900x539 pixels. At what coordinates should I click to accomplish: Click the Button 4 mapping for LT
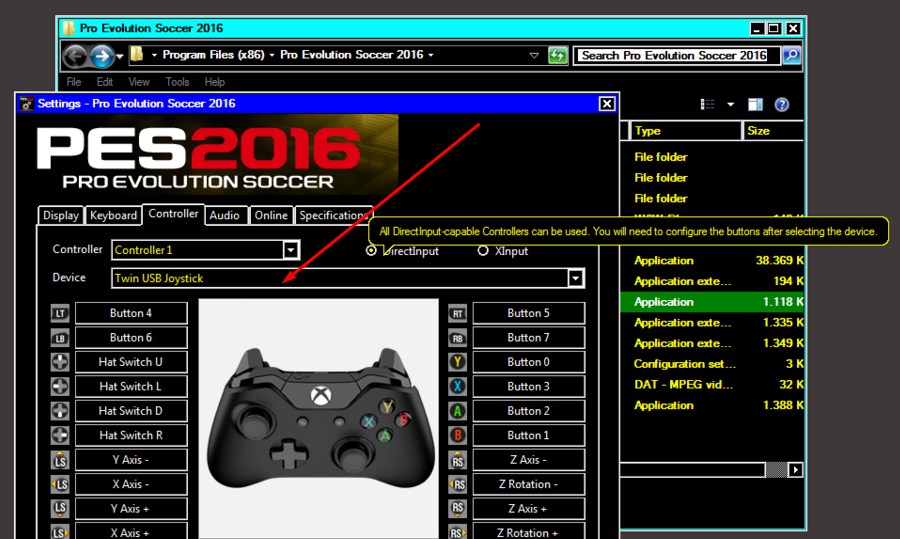click(131, 313)
